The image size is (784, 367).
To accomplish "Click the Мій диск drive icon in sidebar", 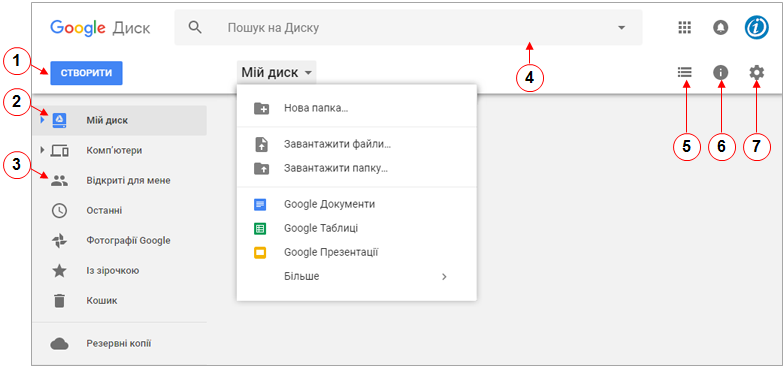I will tap(60, 120).
